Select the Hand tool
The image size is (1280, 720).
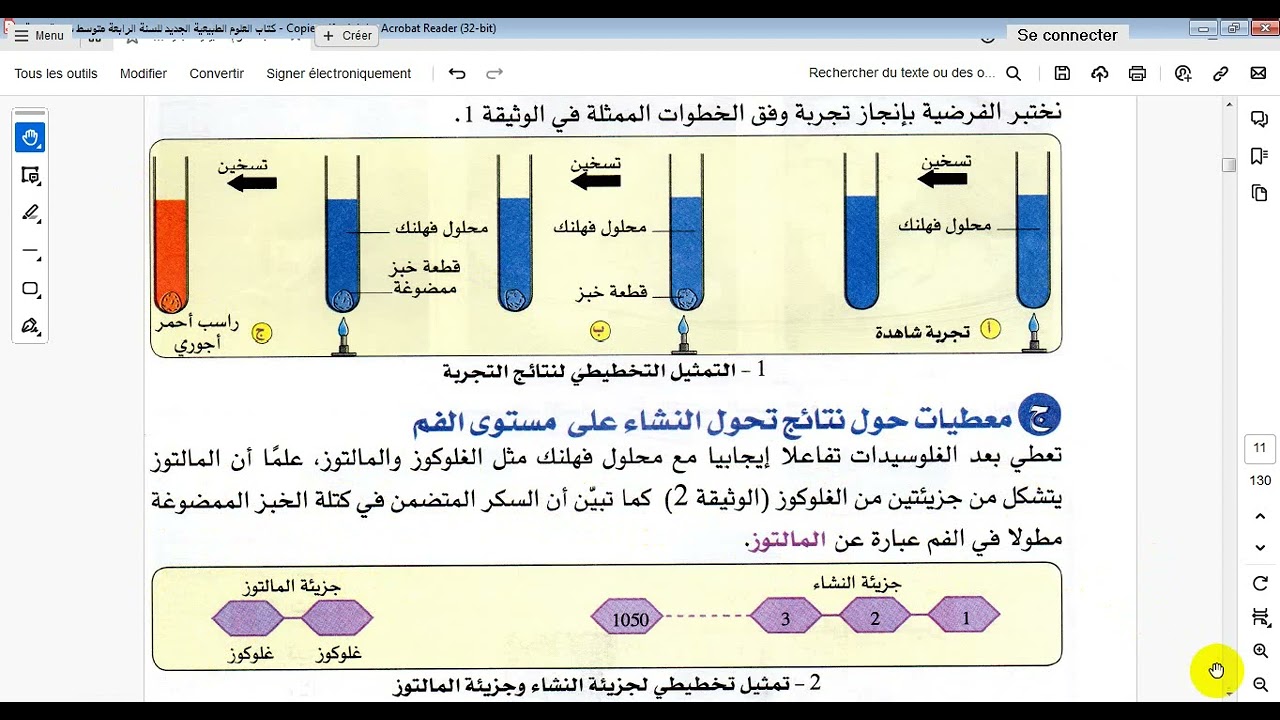pyautogui.click(x=30, y=138)
